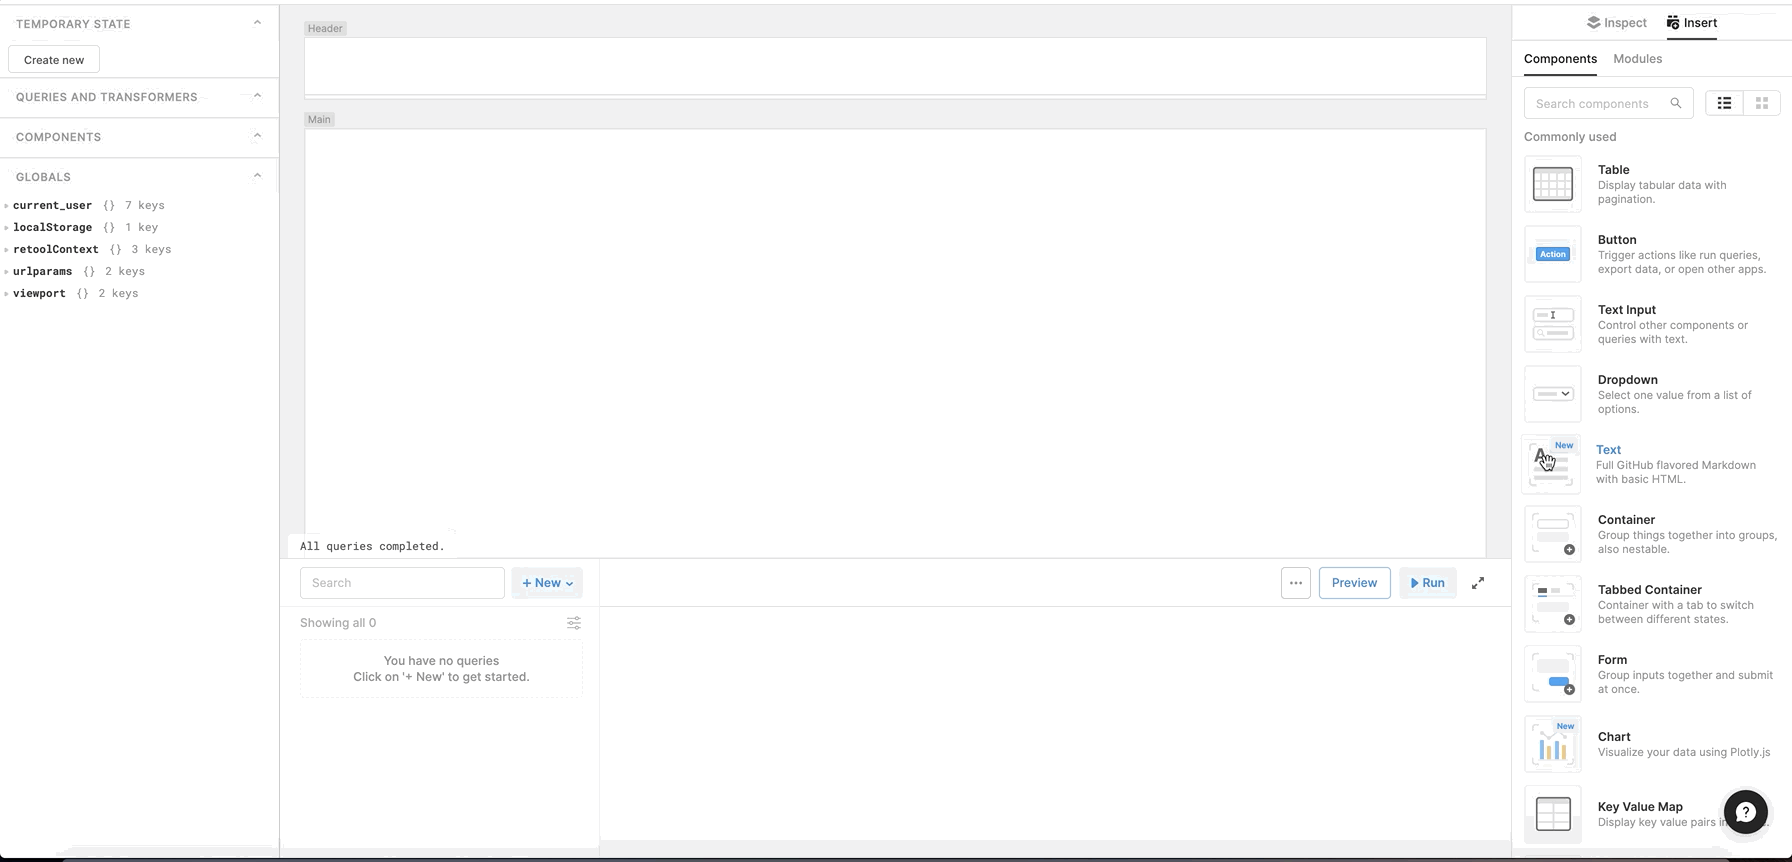
Task: Select the Text Input component icon
Action: pyautogui.click(x=1553, y=324)
